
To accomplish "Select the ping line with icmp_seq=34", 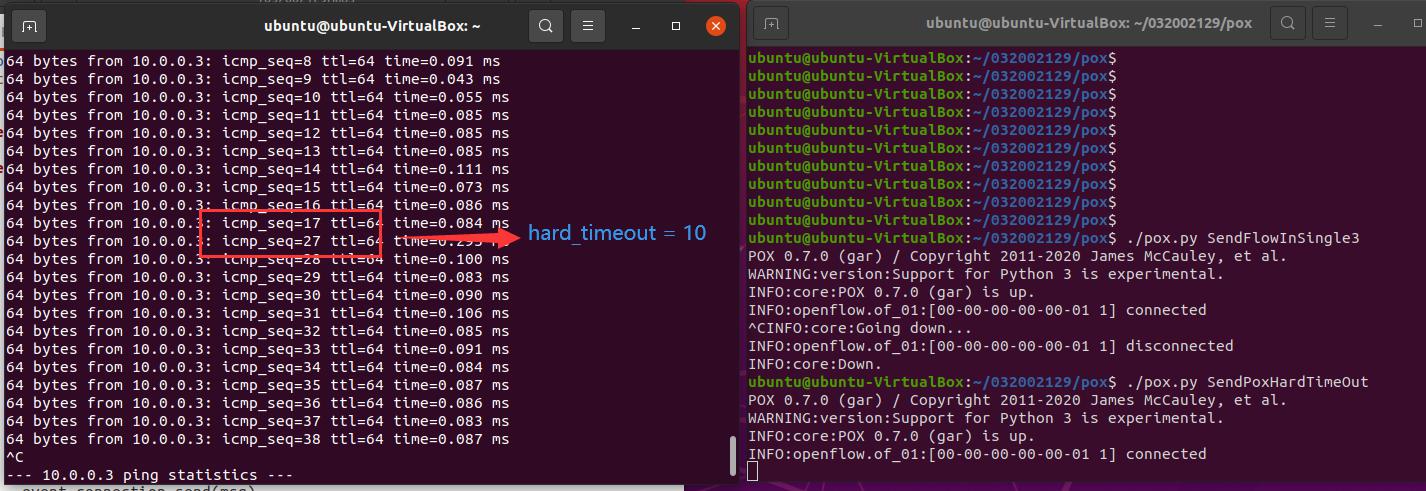I will pyautogui.click(x=257, y=367).
